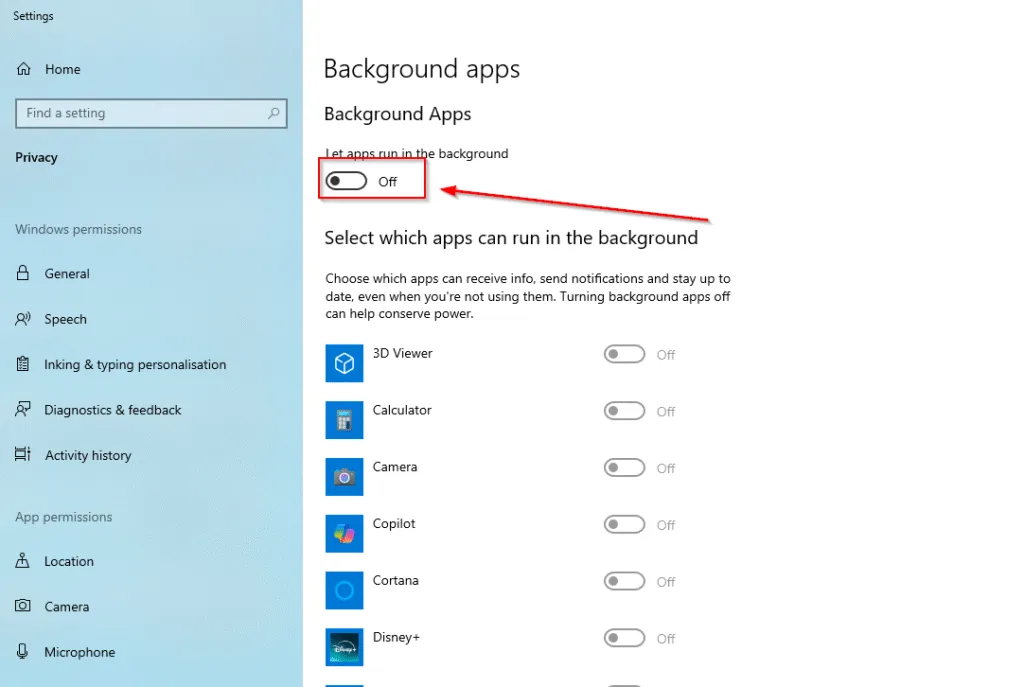The image size is (1024, 687).
Task: Toggle Calculator background switch
Action: click(624, 411)
